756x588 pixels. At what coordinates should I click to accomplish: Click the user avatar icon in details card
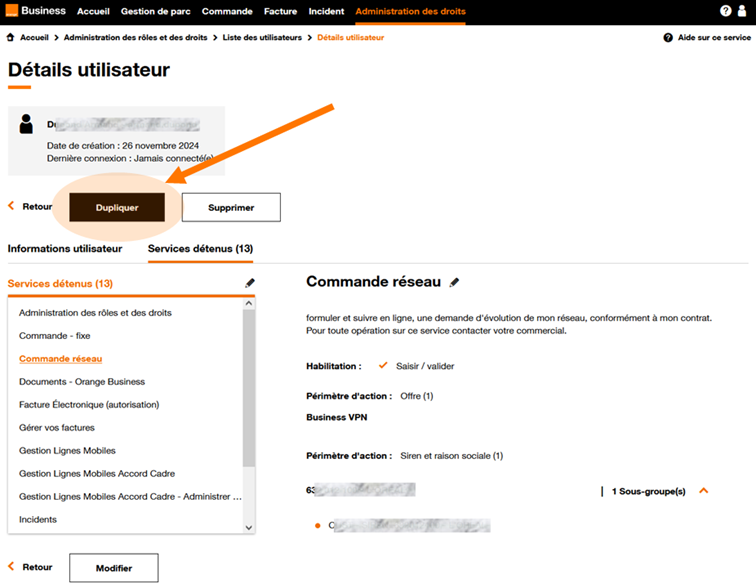pyautogui.click(x=26, y=124)
